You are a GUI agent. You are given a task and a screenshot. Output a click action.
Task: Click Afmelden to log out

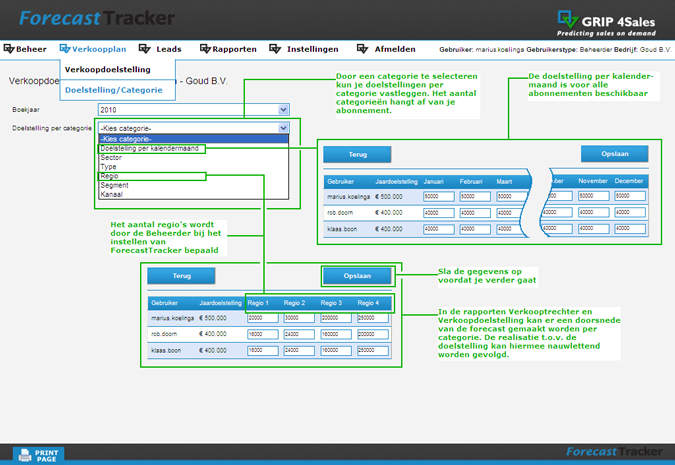tap(395, 49)
